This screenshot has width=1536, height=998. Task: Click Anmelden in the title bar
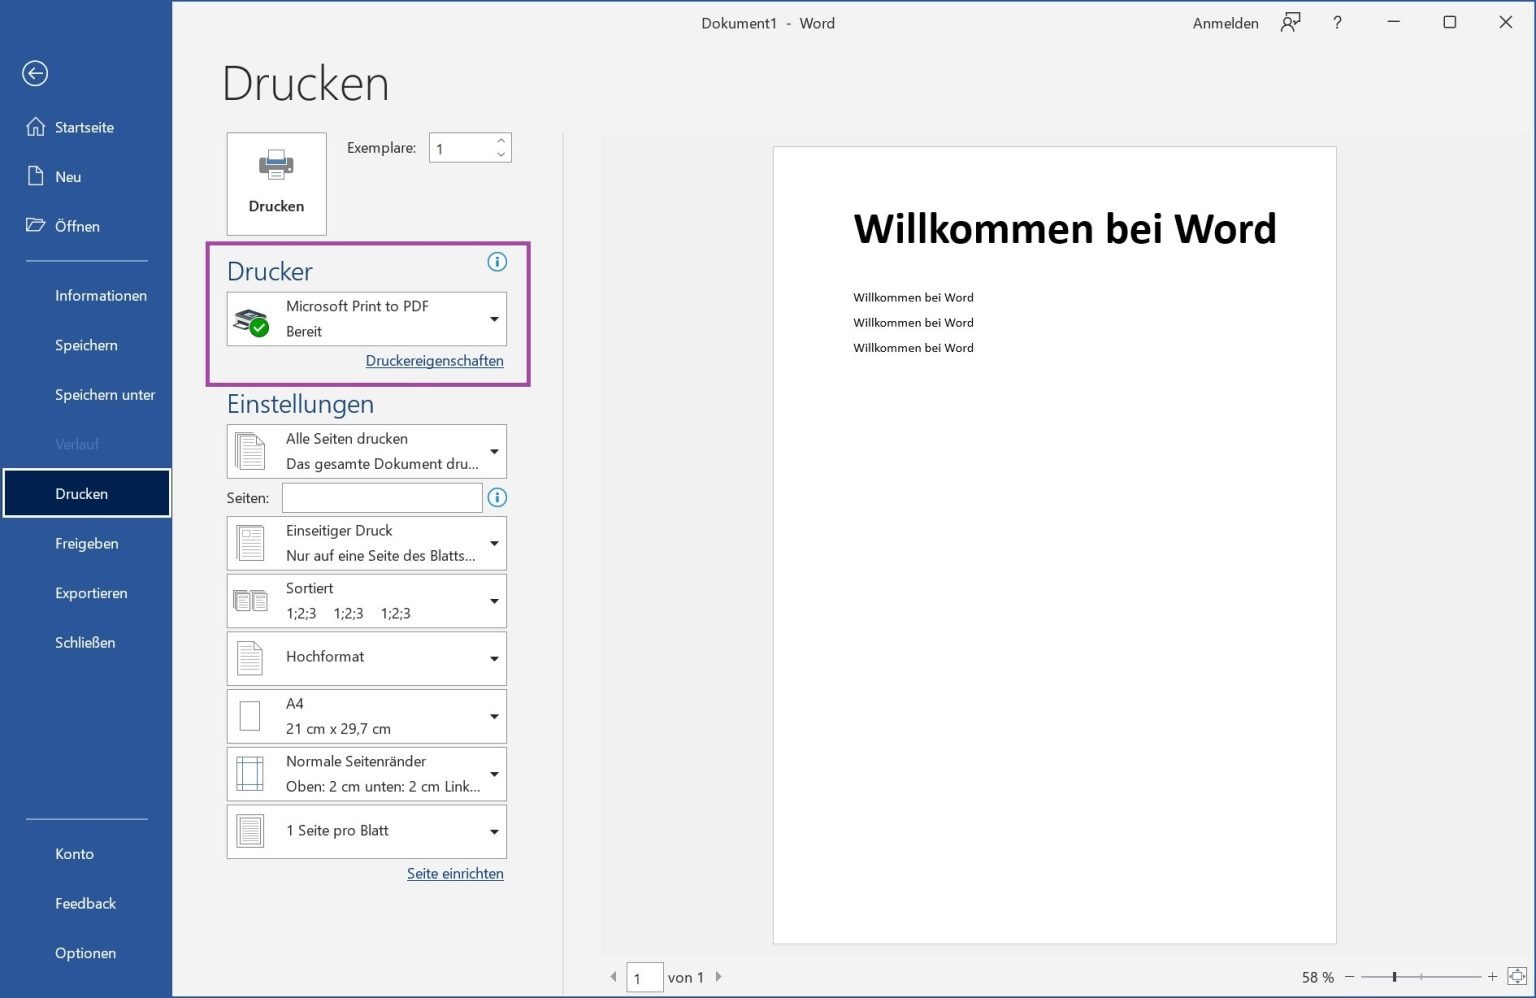(1225, 23)
